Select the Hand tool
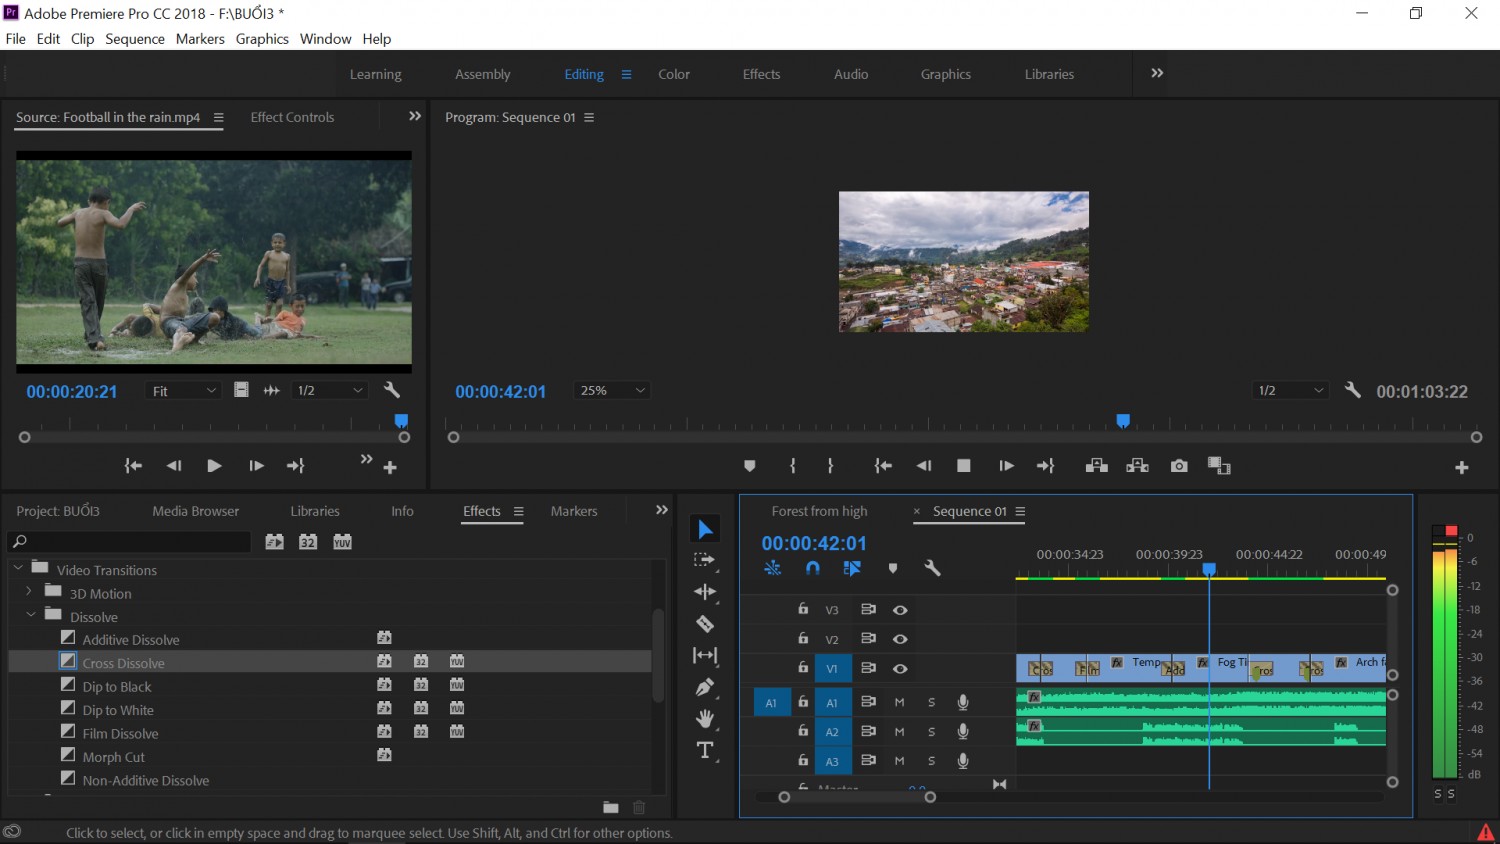Image resolution: width=1500 pixels, height=844 pixels. (x=705, y=719)
